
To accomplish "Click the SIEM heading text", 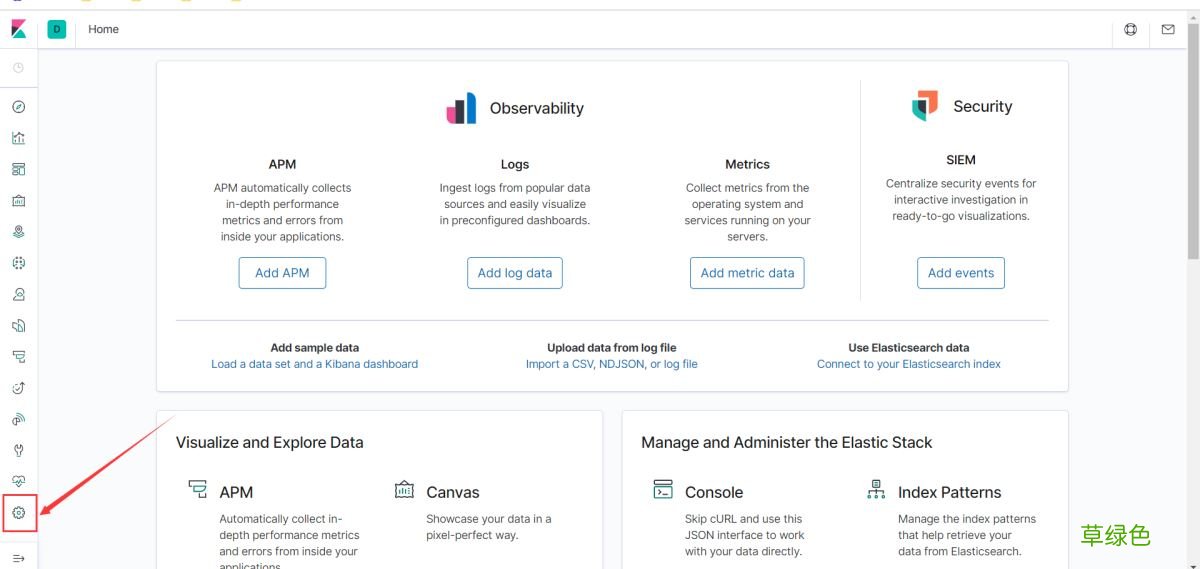I will pos(961,160).
